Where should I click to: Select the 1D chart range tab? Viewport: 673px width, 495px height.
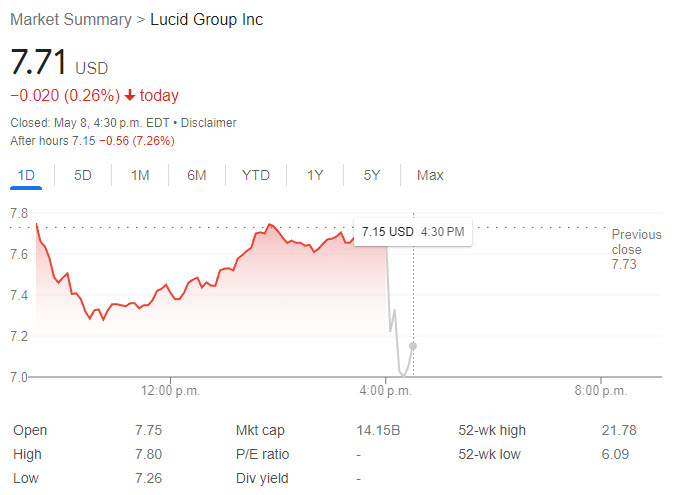click(26, 175)
